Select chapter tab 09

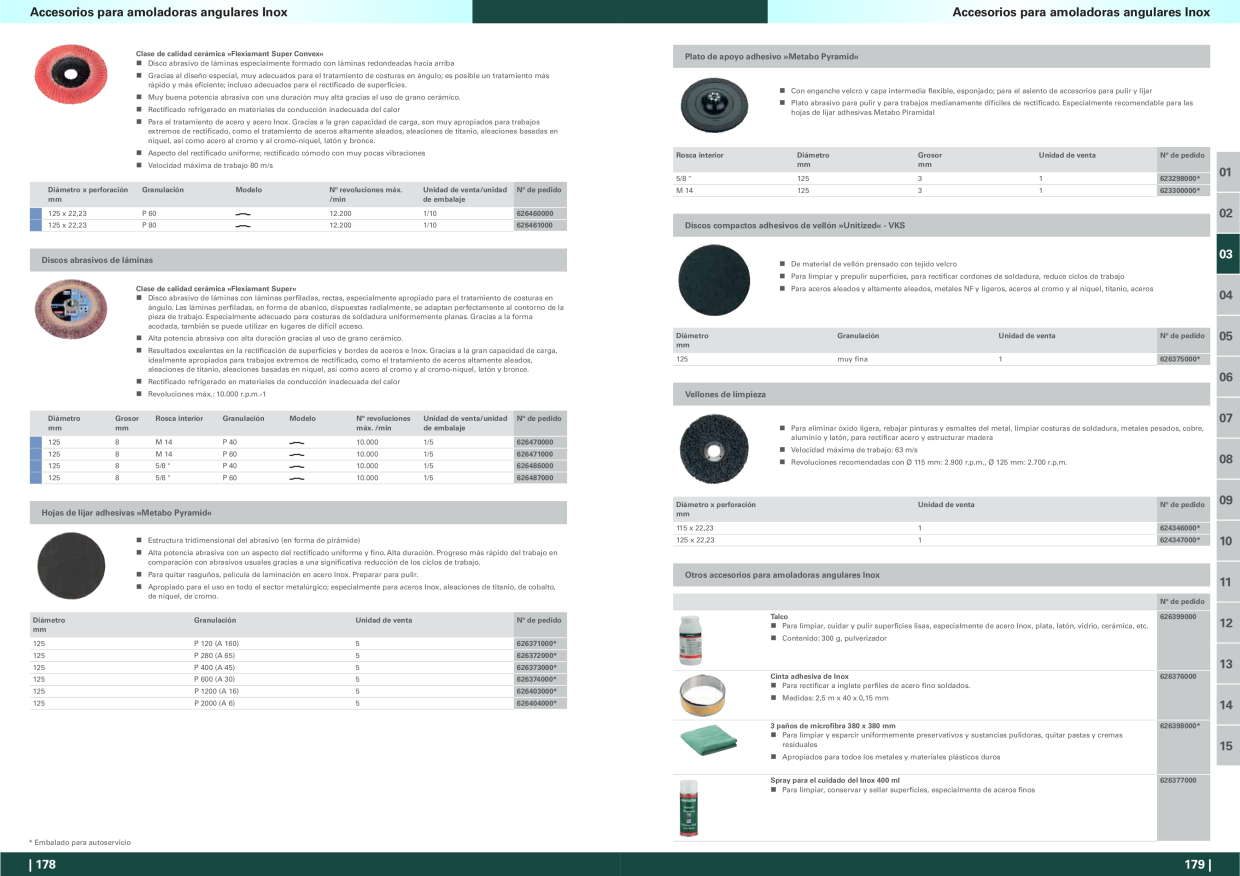point(1227,500)
